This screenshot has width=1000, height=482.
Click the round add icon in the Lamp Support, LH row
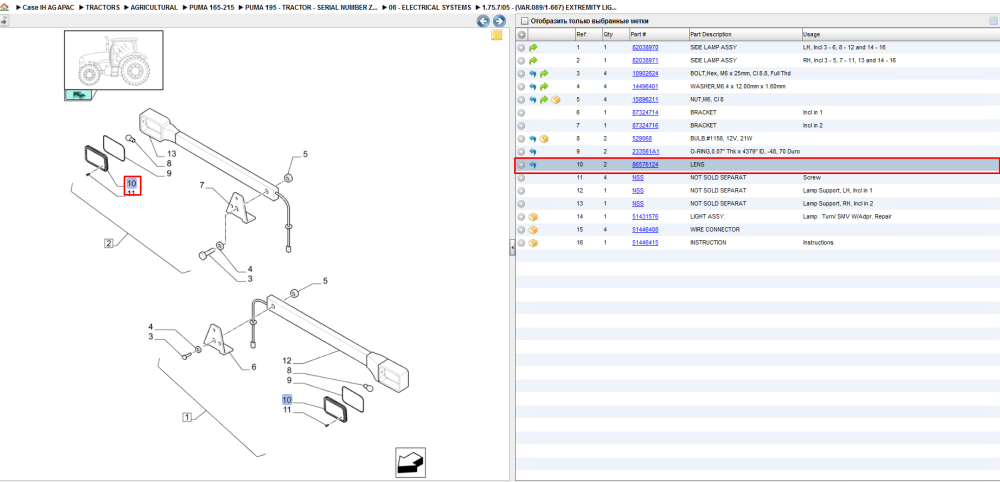pyautogui.click(x=521, y=191)
